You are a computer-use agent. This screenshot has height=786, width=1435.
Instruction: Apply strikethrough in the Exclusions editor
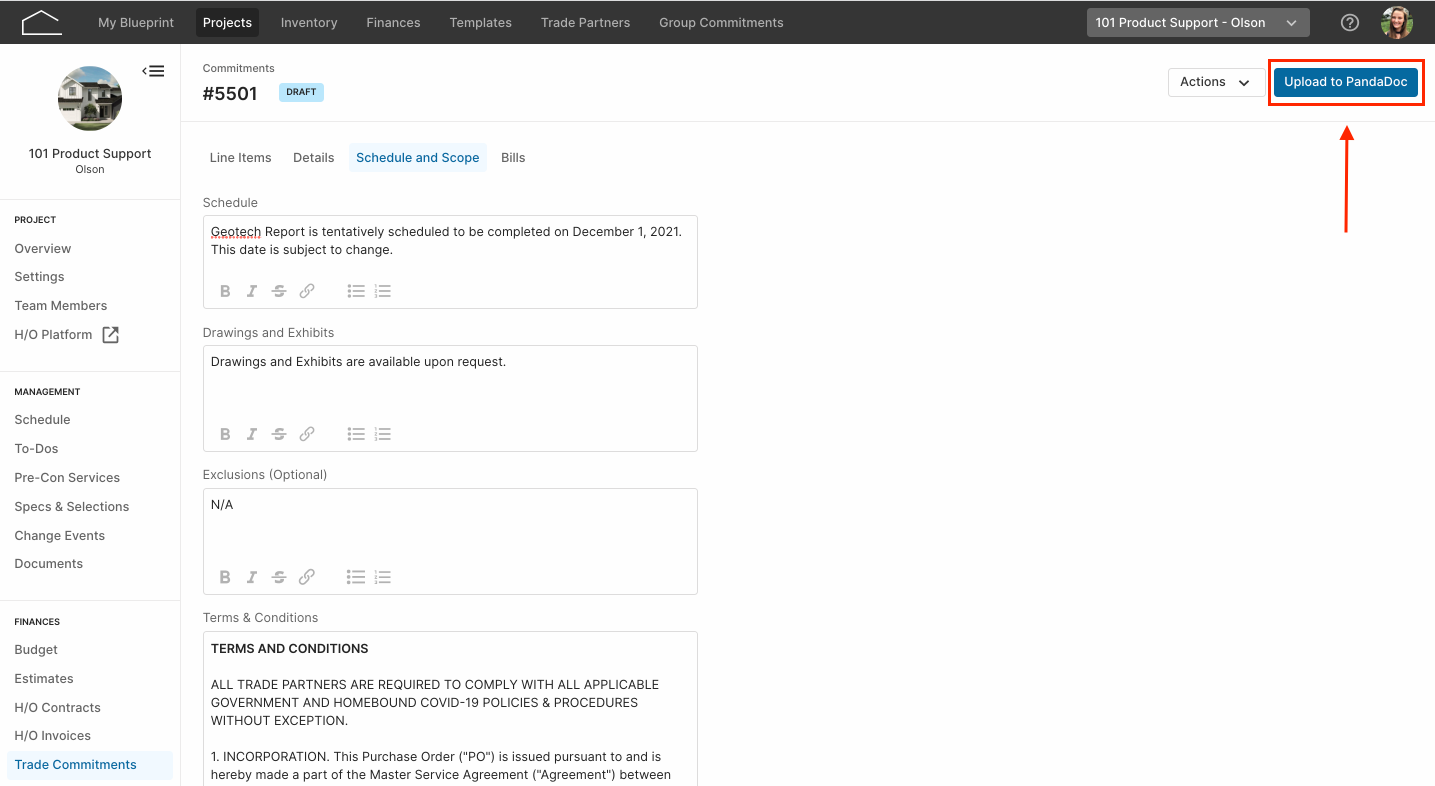coord(279,577)
